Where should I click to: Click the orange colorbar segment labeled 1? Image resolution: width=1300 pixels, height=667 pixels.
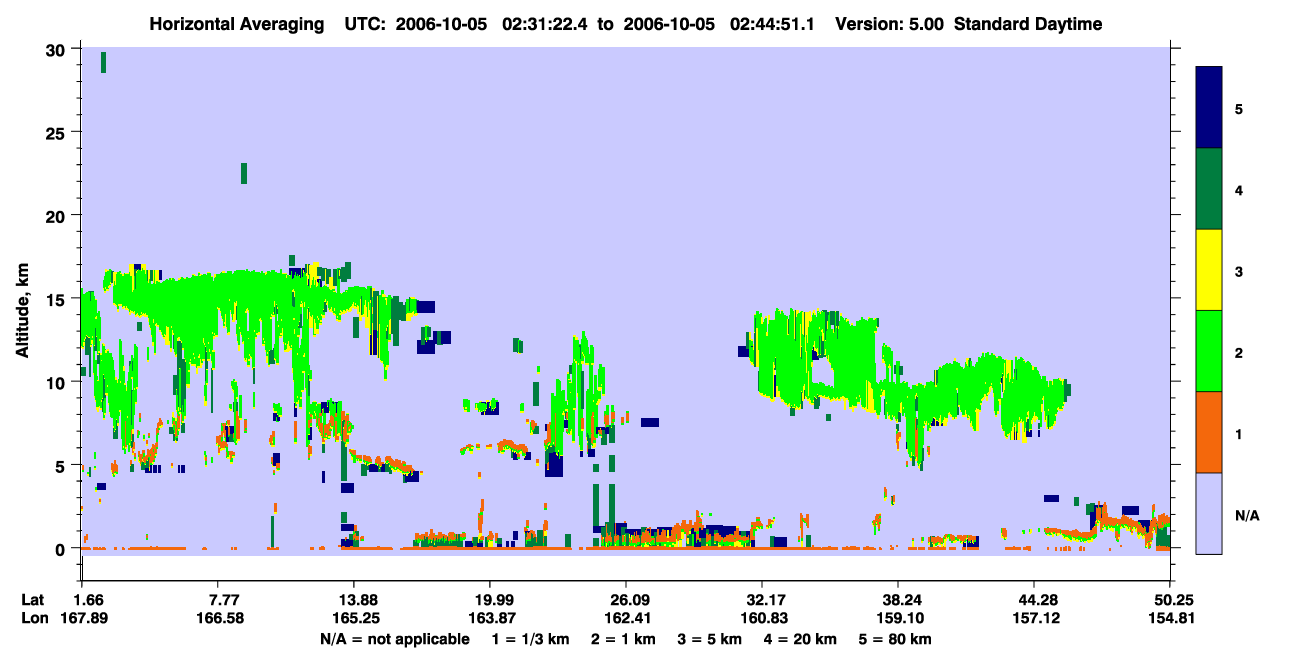1210,431
